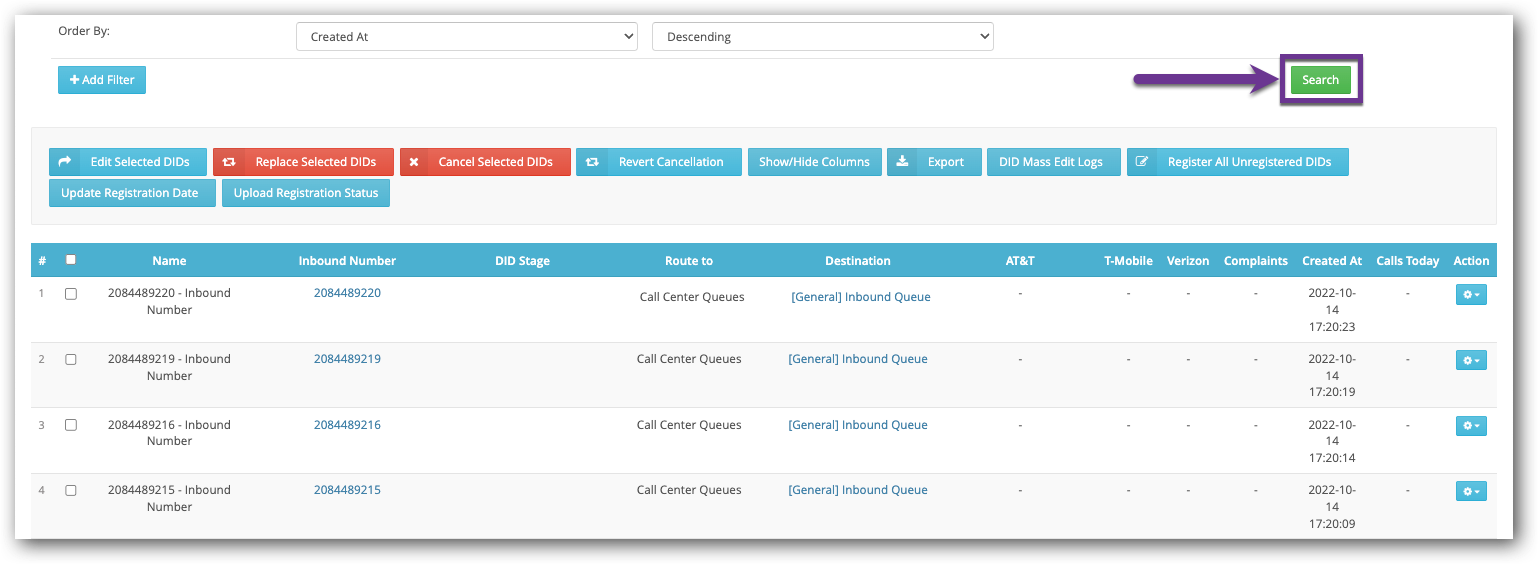The width and height of the screenshot is (1538, 564).
Task: Click the name '2084489220 - Inbound Number'
Action: 169,301
